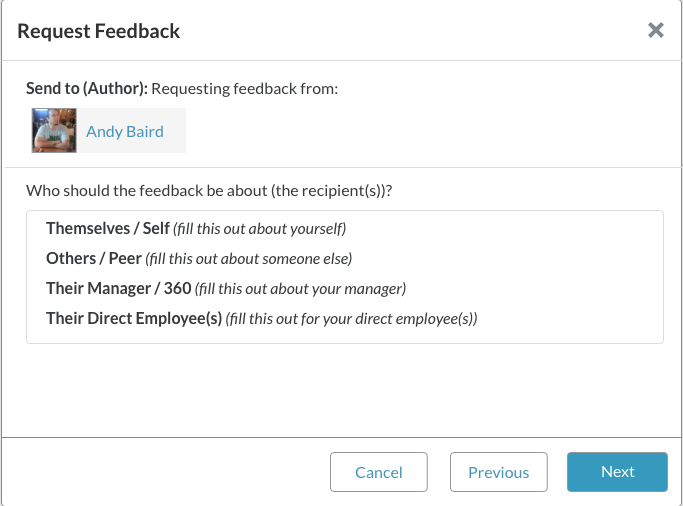This screenshot has height=506, width=683.
Task: Click the 'for your direct employee(s)' hint text
Action: [x=352, y=319]
